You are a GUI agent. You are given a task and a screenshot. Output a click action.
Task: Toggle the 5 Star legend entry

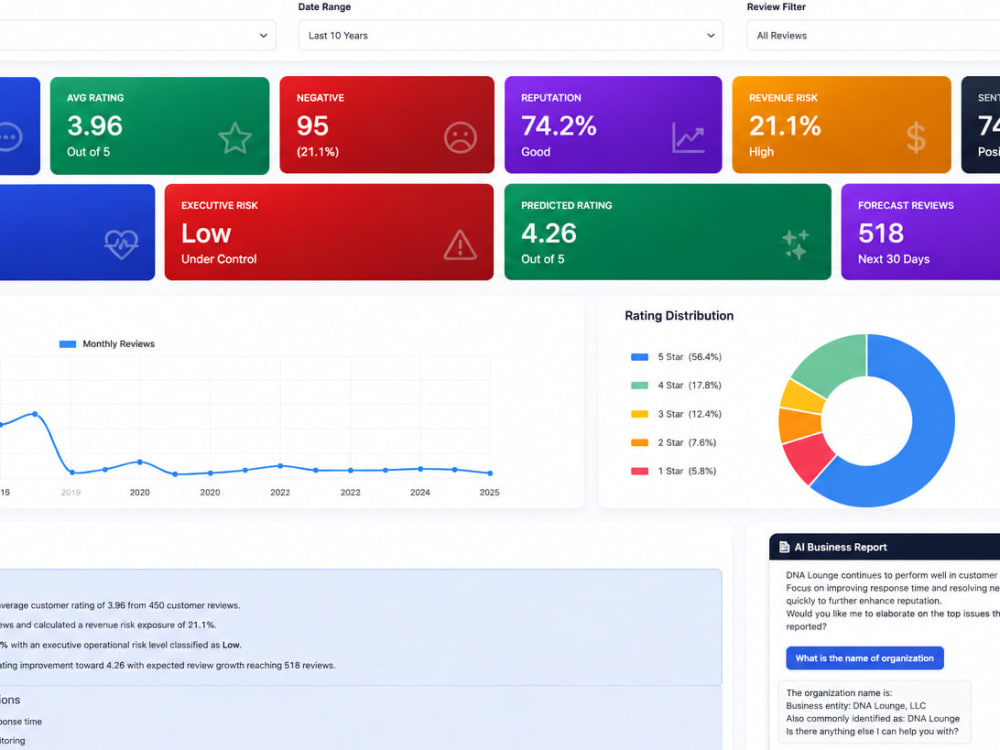click(x=676, y=357)
